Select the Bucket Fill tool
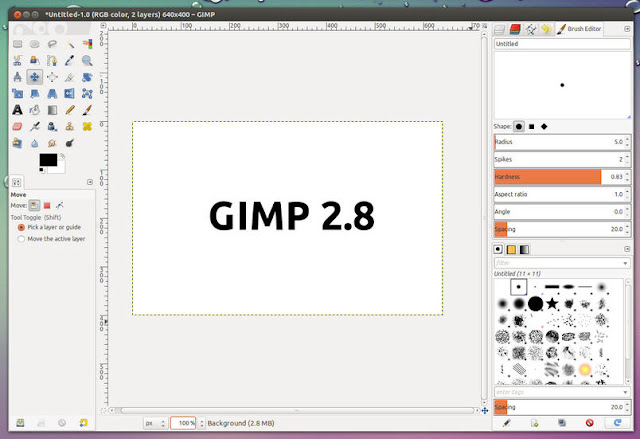The height and width of the screenshot is (439, 640). click(x=35, y=110)
